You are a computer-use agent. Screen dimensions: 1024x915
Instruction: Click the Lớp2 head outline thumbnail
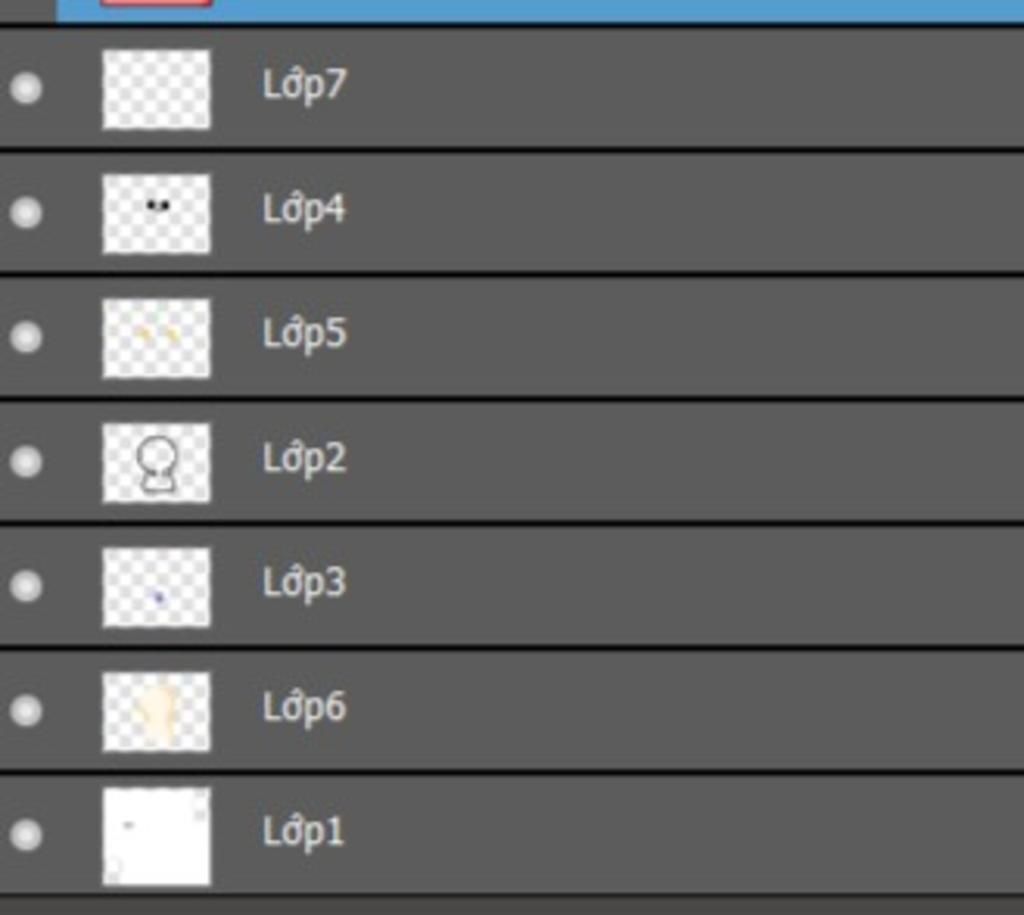(x=157, y=462)
